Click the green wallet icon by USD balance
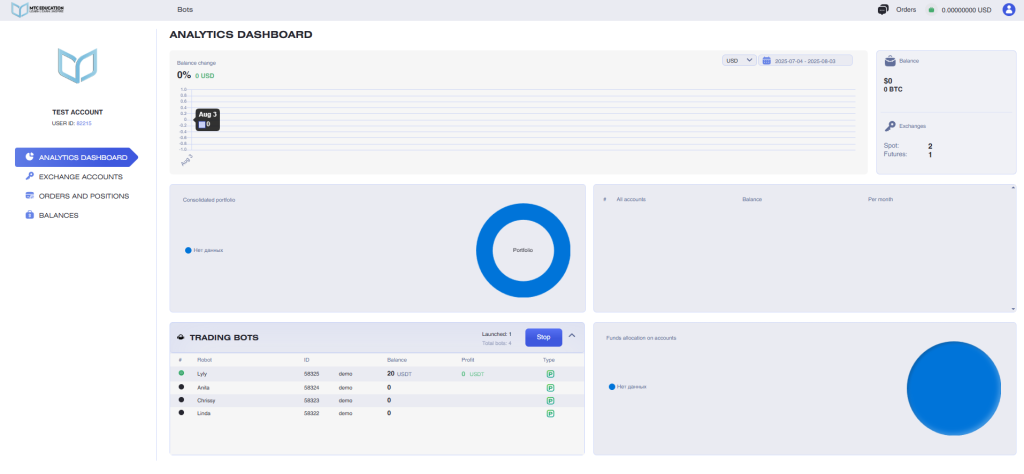This screenshot has height=474, width=1024. [931, 10]
